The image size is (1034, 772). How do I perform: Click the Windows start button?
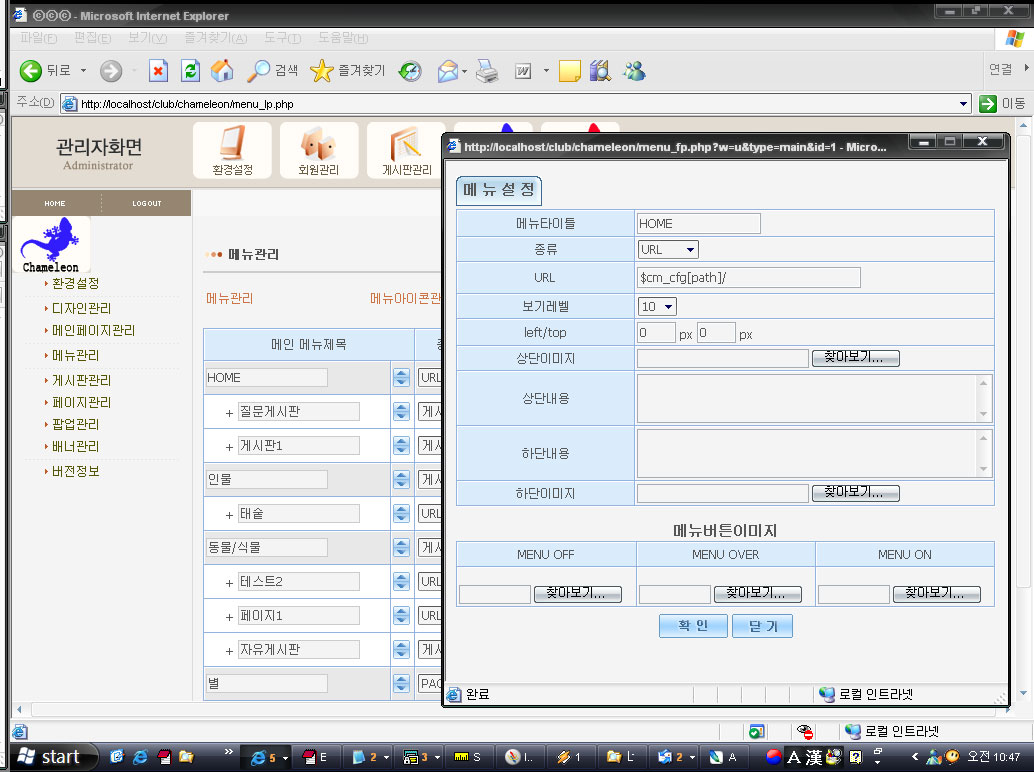tap(48, 757)
